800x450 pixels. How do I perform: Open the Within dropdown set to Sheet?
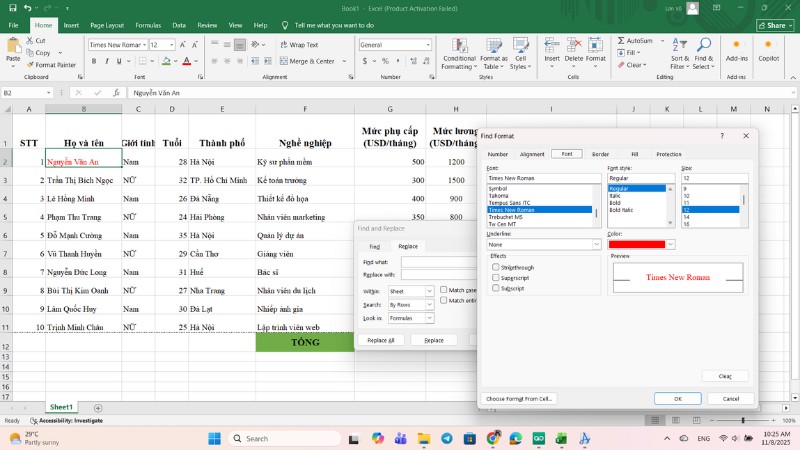[x=430, y=290]
